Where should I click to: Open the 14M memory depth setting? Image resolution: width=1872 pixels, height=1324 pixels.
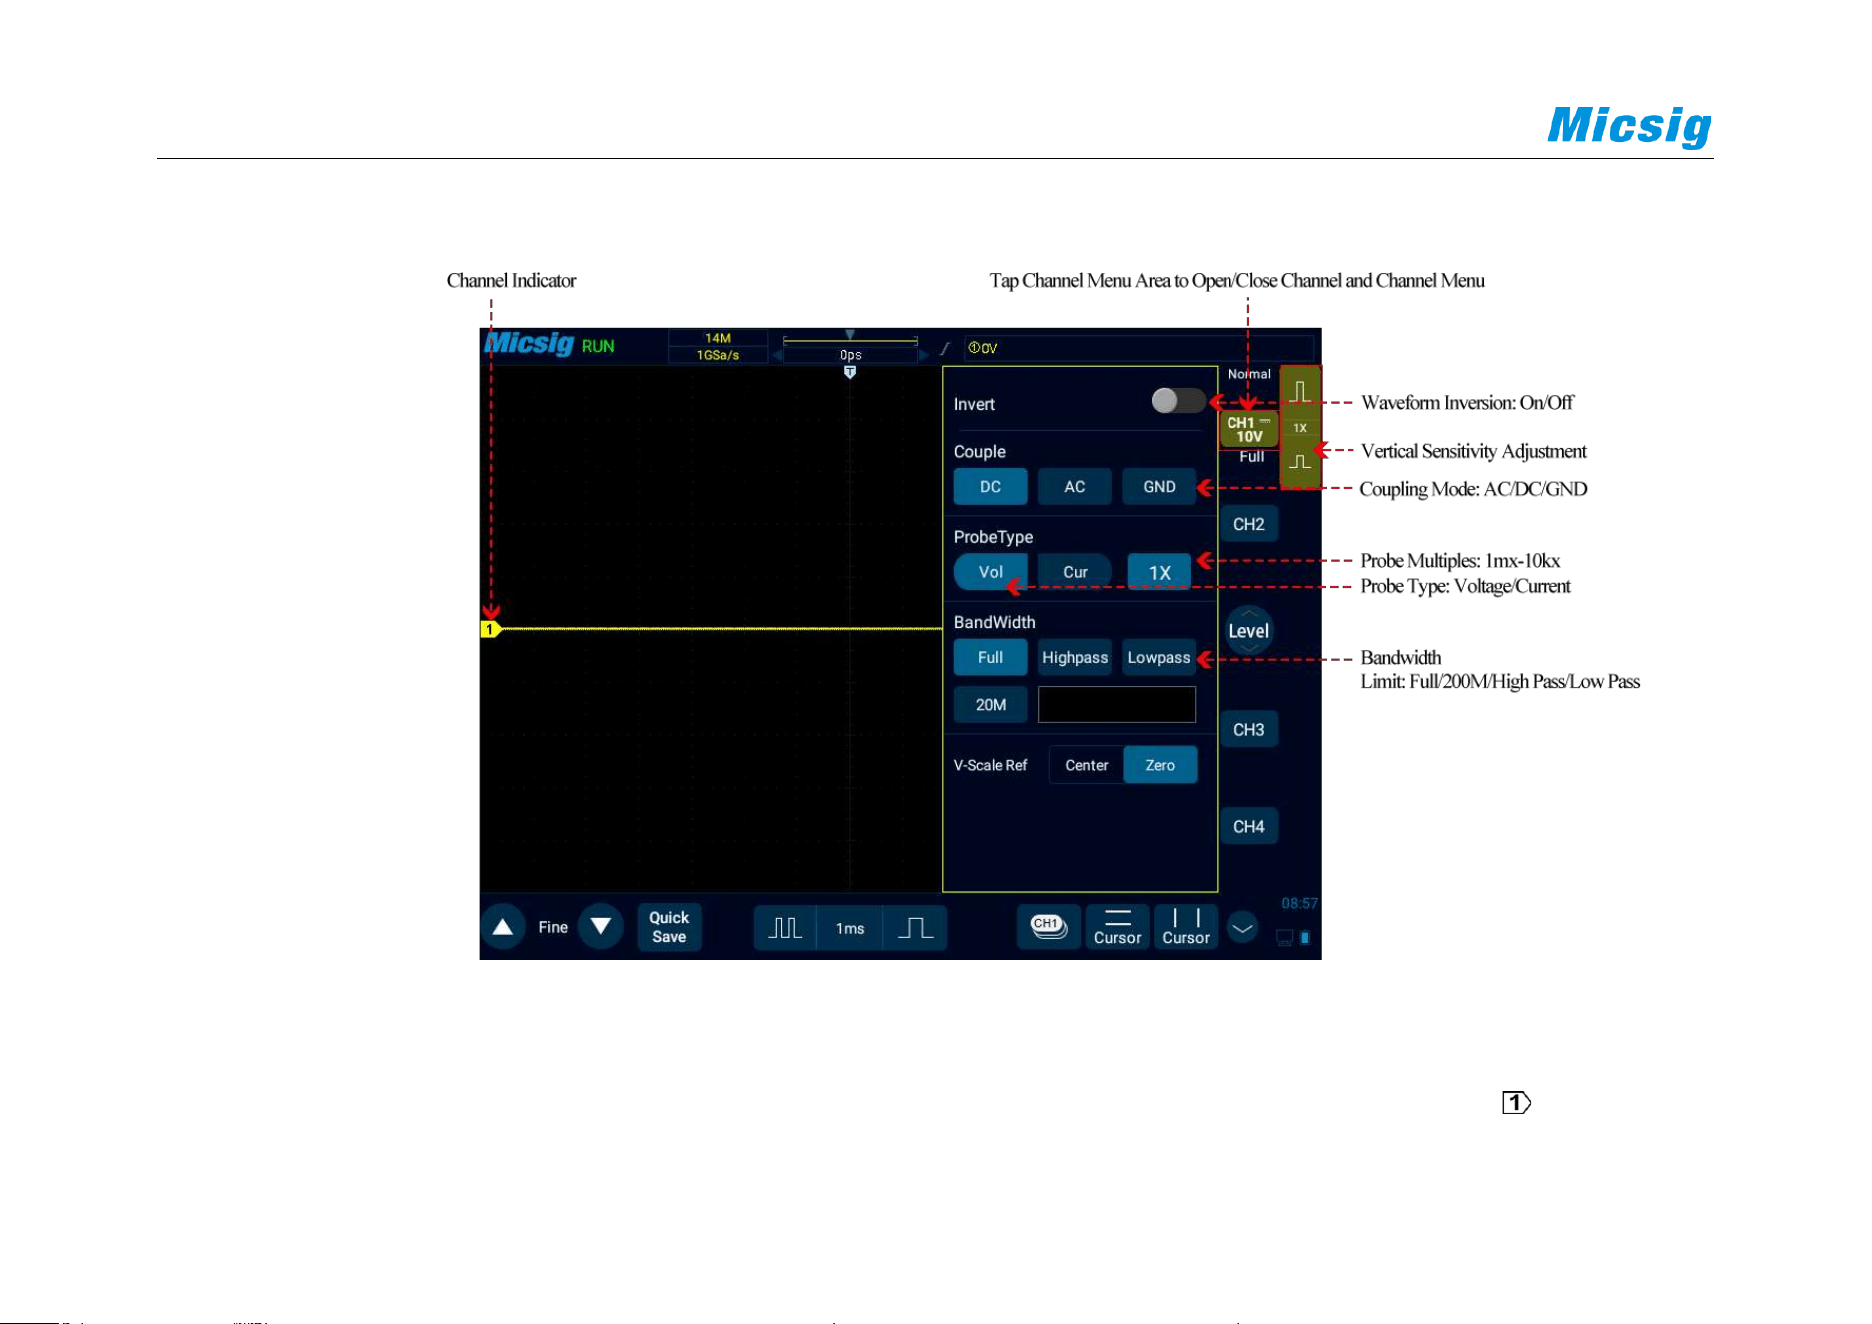pyautogui.click(x=718, y=338)
